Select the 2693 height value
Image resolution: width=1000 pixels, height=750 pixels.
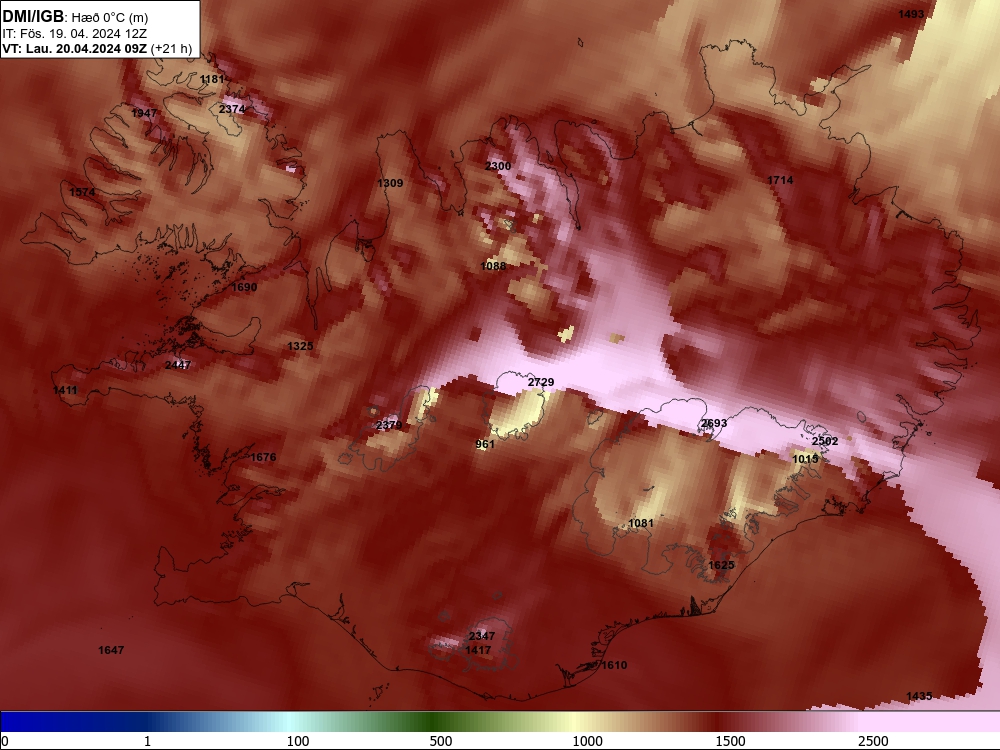[x=714, y=423]
